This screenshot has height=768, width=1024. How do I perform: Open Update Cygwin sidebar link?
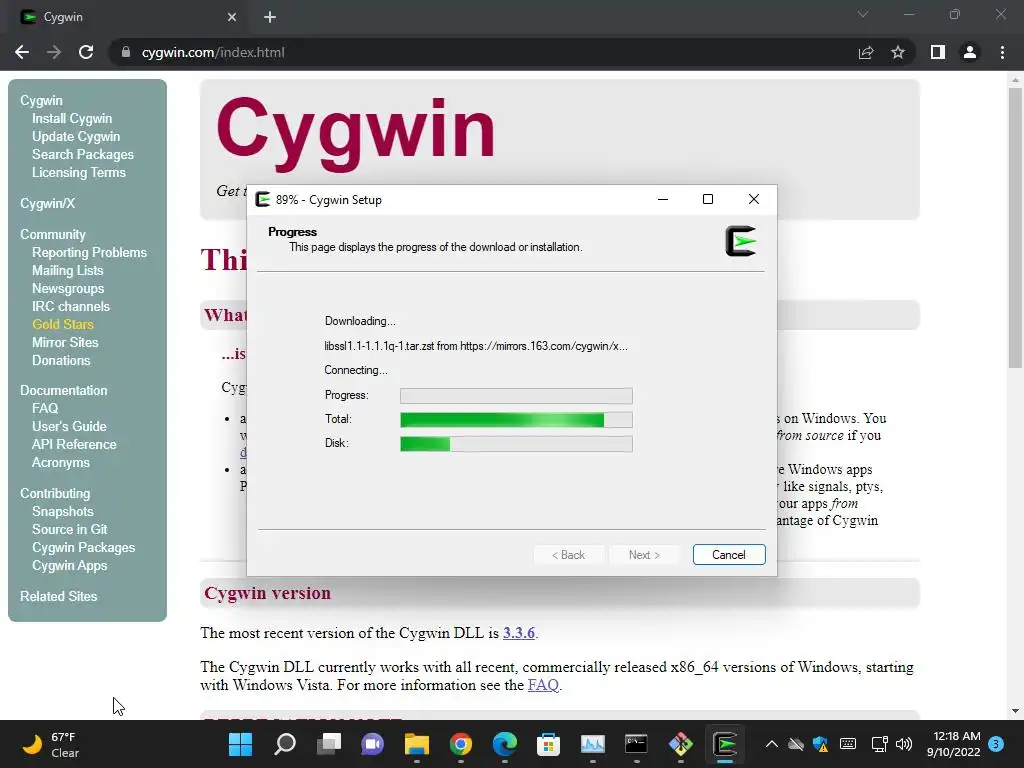point(76,136)
